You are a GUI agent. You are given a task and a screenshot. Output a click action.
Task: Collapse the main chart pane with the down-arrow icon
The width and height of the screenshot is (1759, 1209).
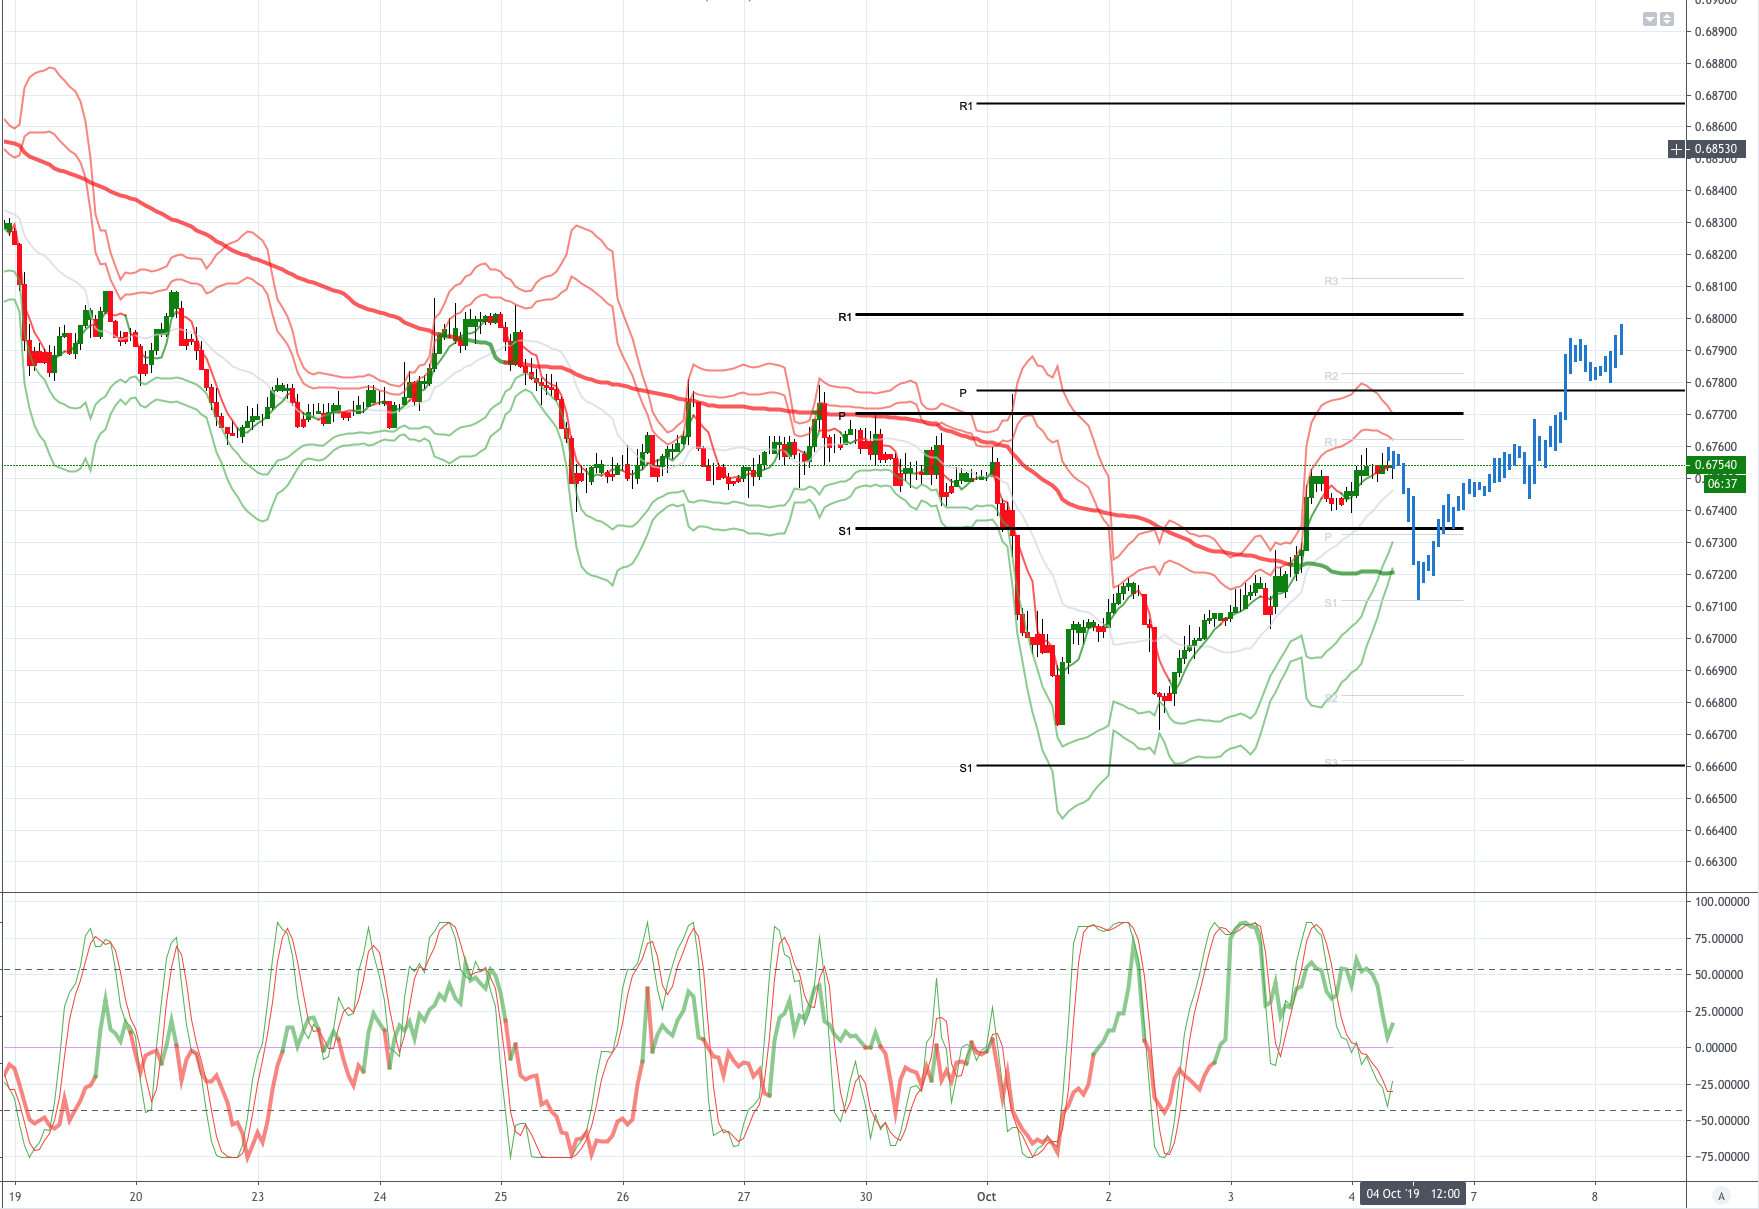1650,19
